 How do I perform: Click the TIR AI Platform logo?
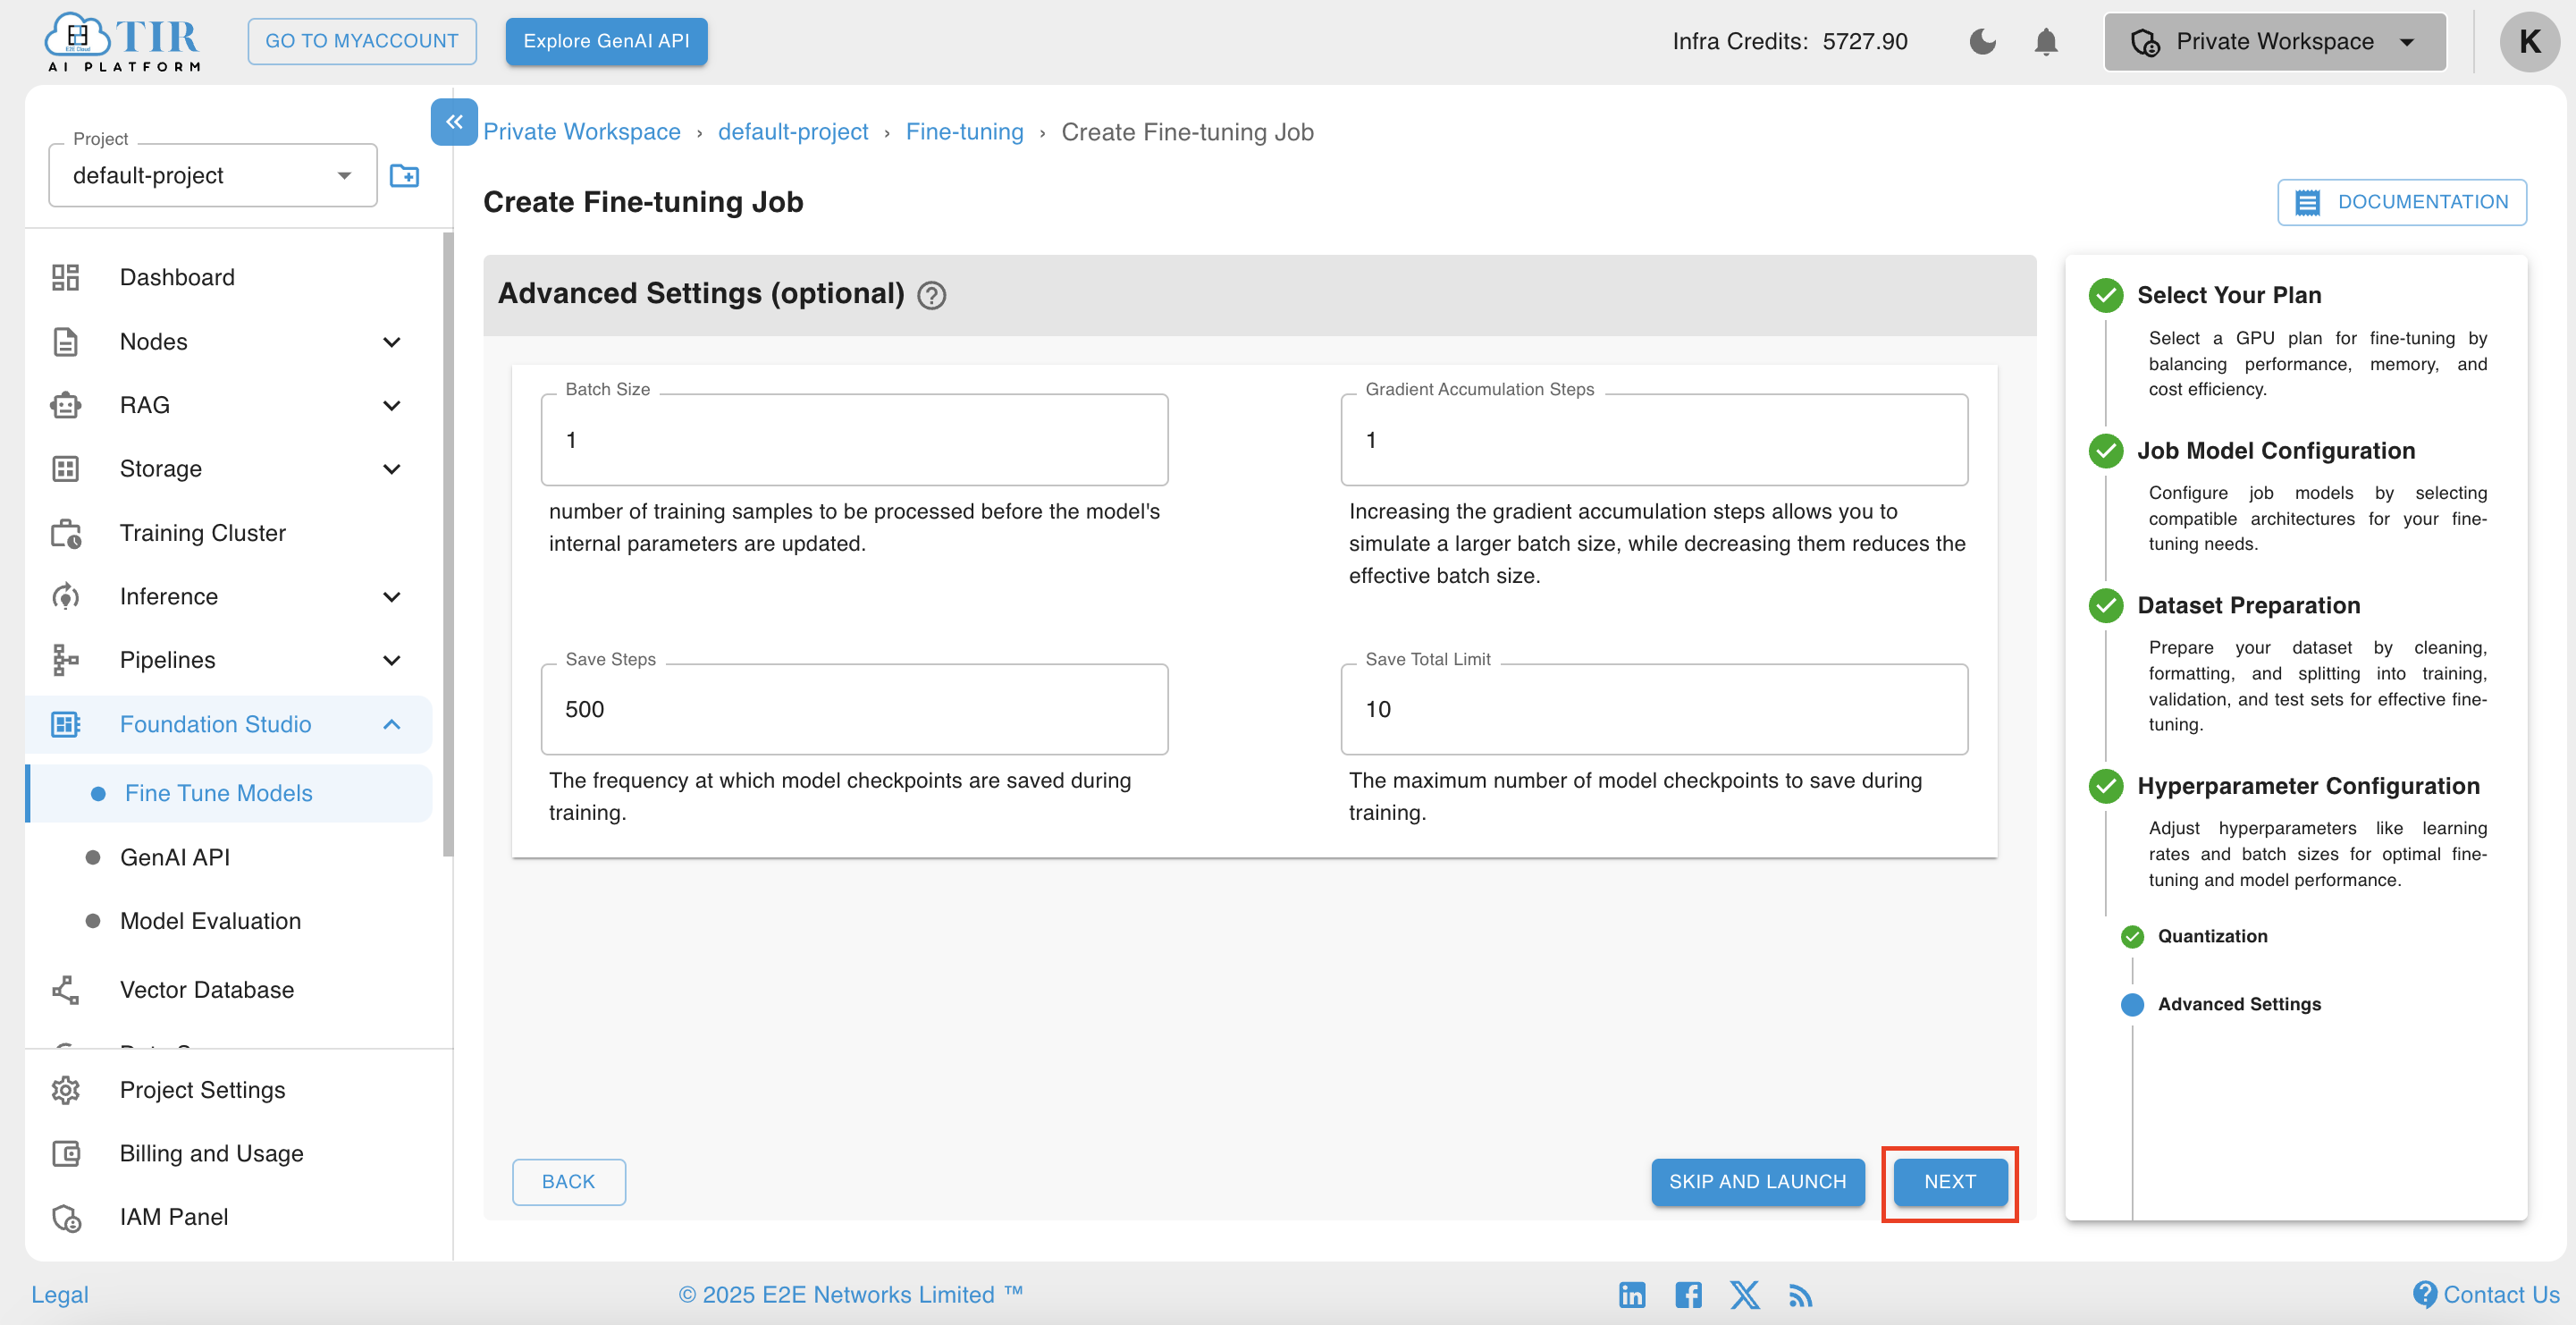click(122, 42)
